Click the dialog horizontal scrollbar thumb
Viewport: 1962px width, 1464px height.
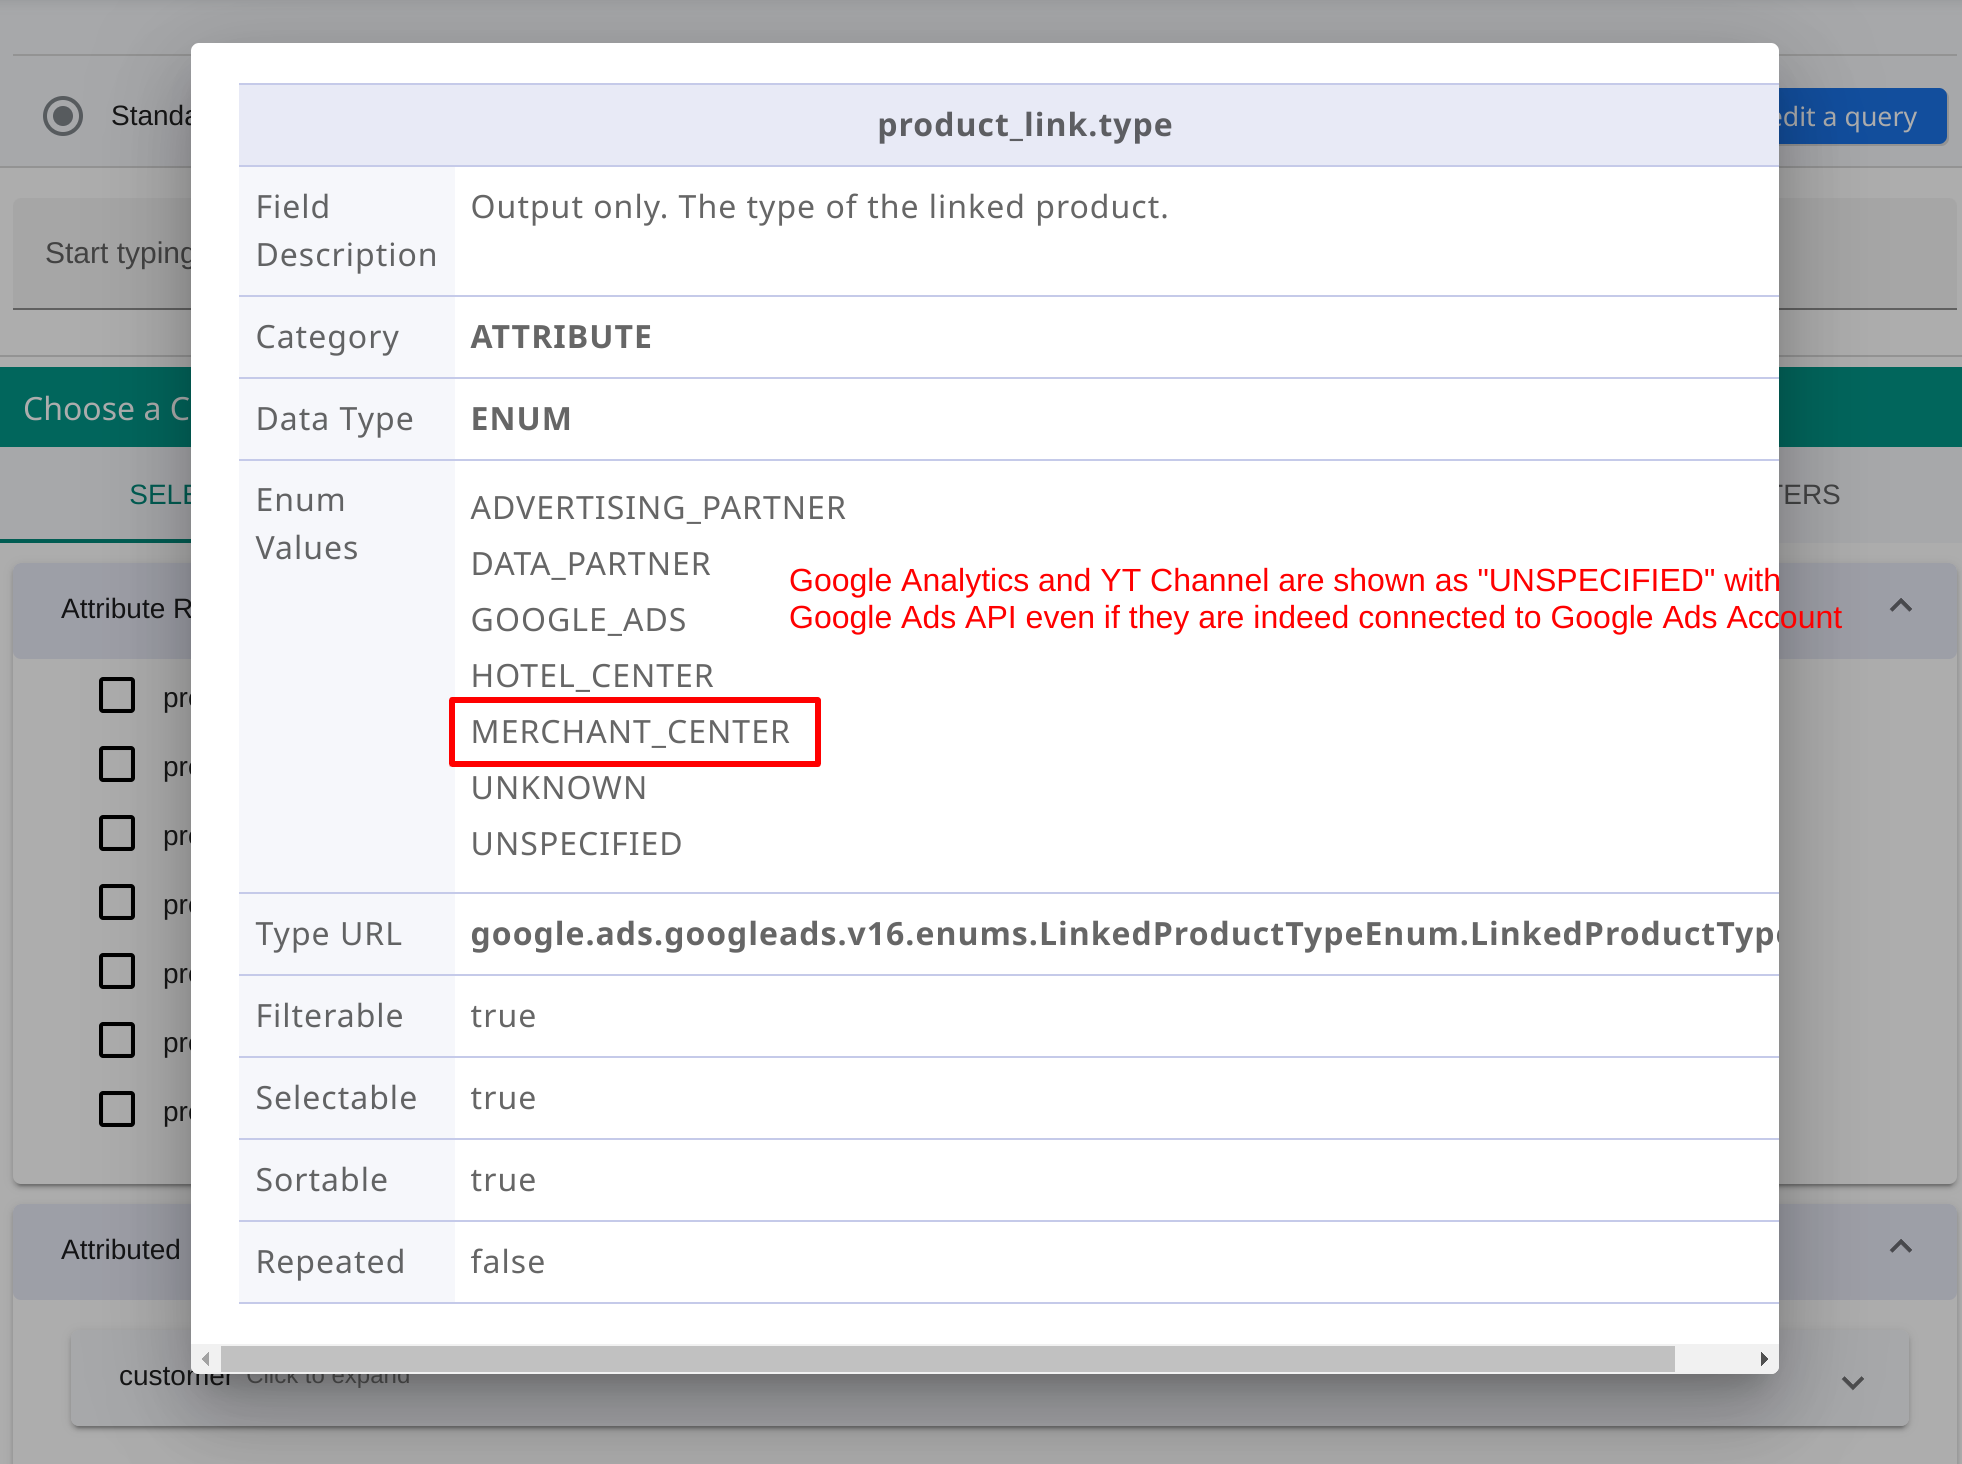[x=947, y=1359]
